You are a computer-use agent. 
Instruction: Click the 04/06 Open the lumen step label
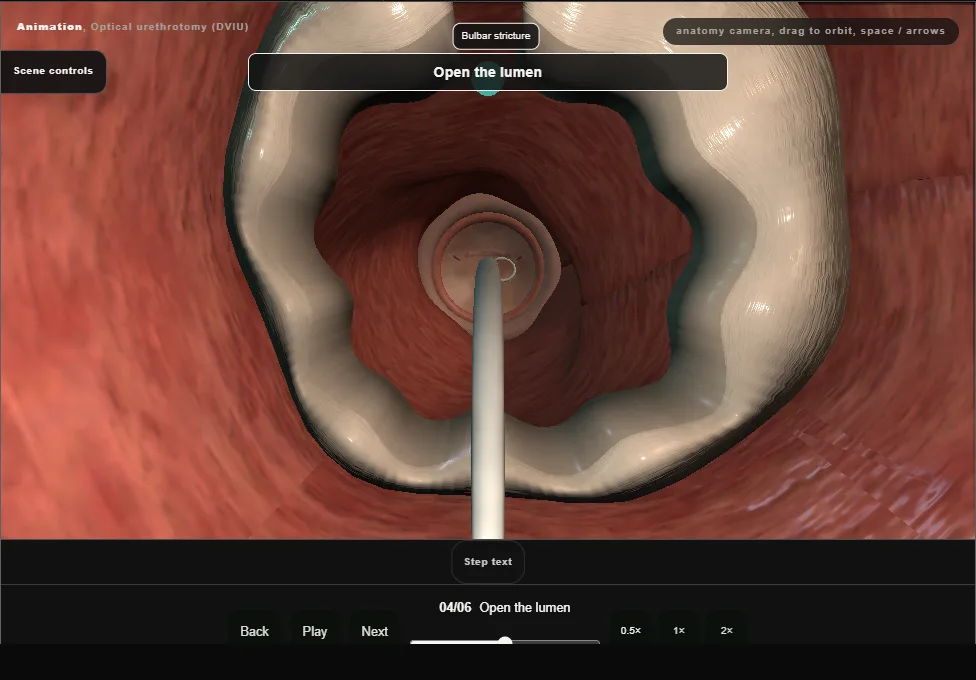click(504, 607)
